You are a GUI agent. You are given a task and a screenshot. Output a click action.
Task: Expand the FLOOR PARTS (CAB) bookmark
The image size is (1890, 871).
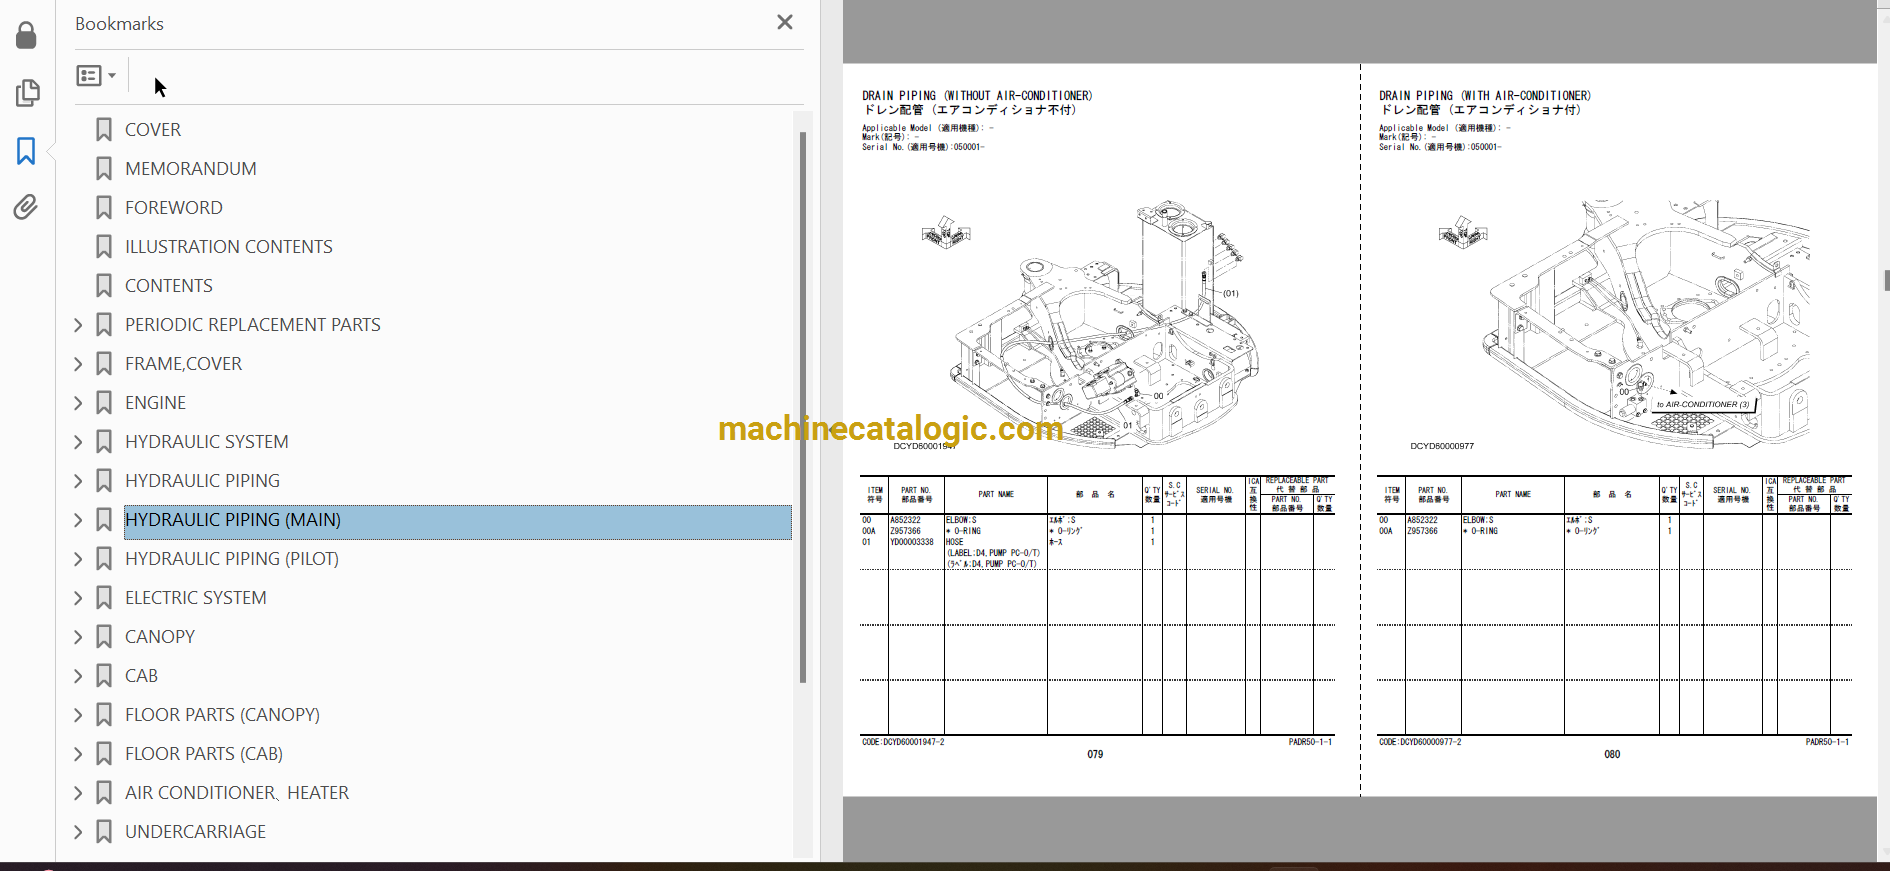pos(78,754)
